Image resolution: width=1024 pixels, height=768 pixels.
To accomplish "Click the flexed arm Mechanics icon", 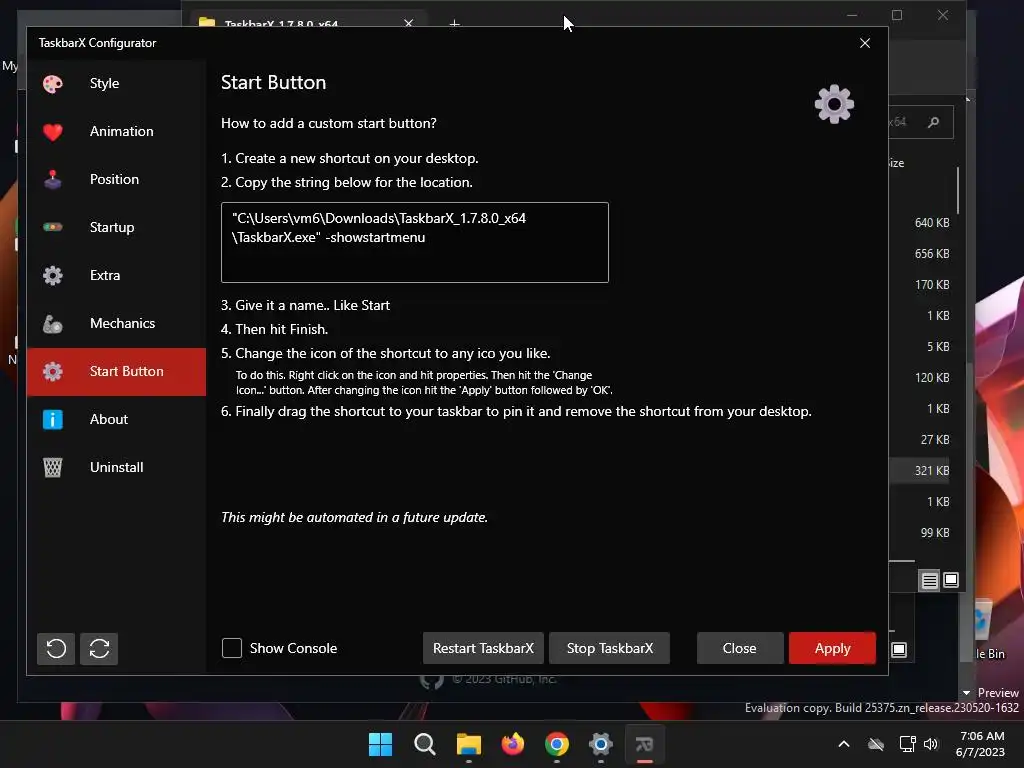I will pos(53,323).
